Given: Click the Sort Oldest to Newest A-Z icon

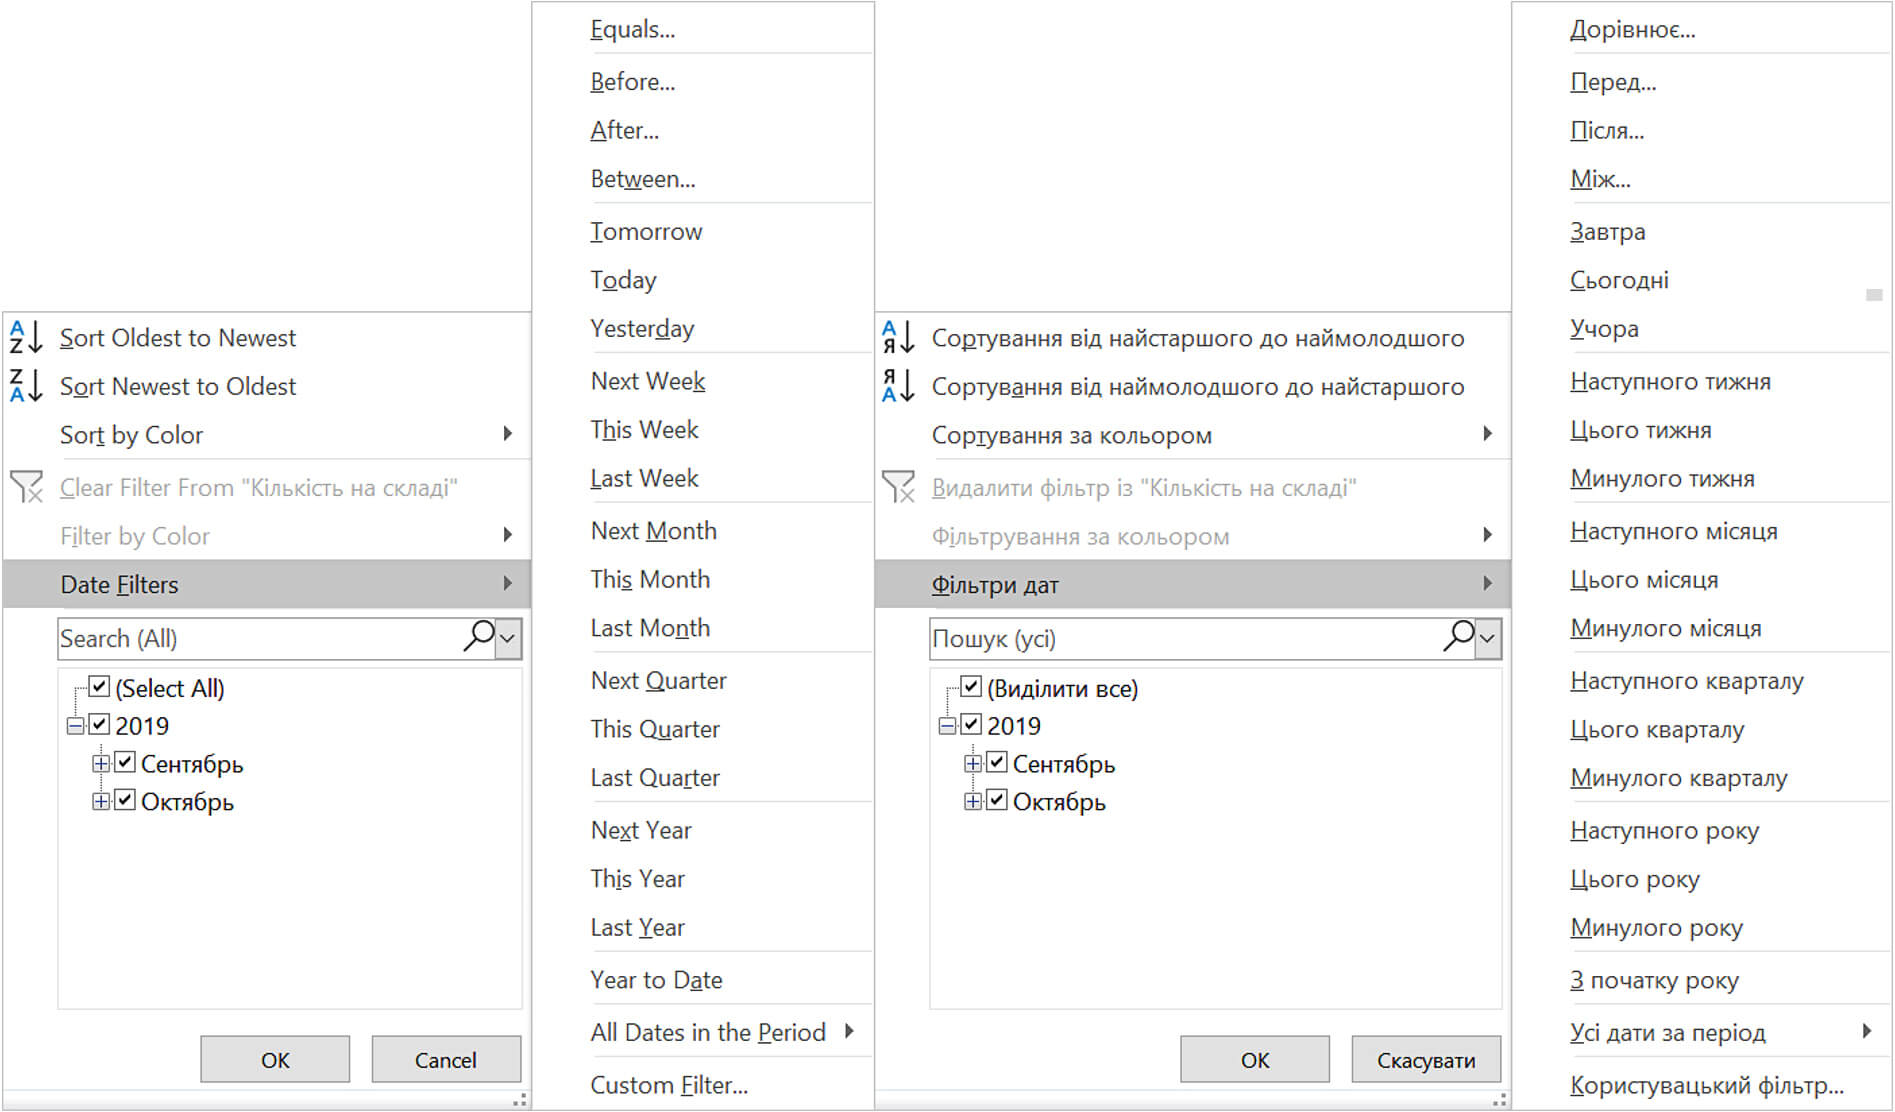Looking at the screenshot, I should point(26,338).
